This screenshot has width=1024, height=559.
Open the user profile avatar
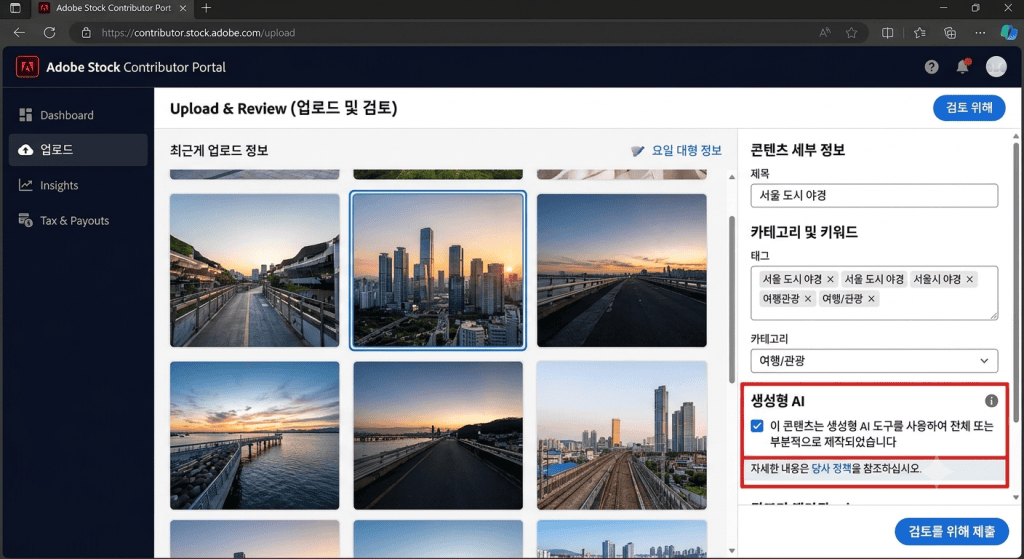[x=996, y=67]
